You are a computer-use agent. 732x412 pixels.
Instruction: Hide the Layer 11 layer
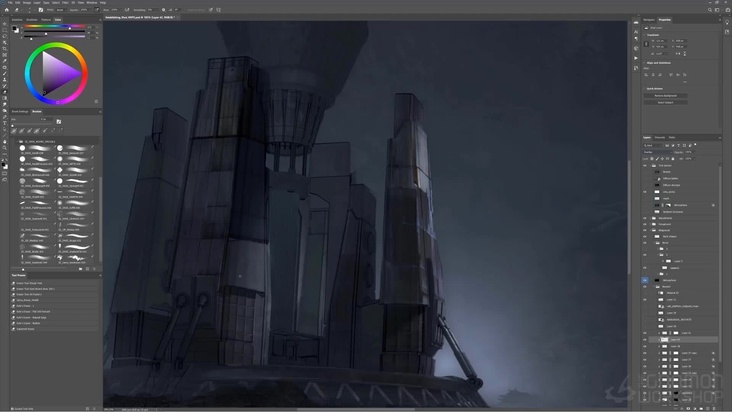645,300
